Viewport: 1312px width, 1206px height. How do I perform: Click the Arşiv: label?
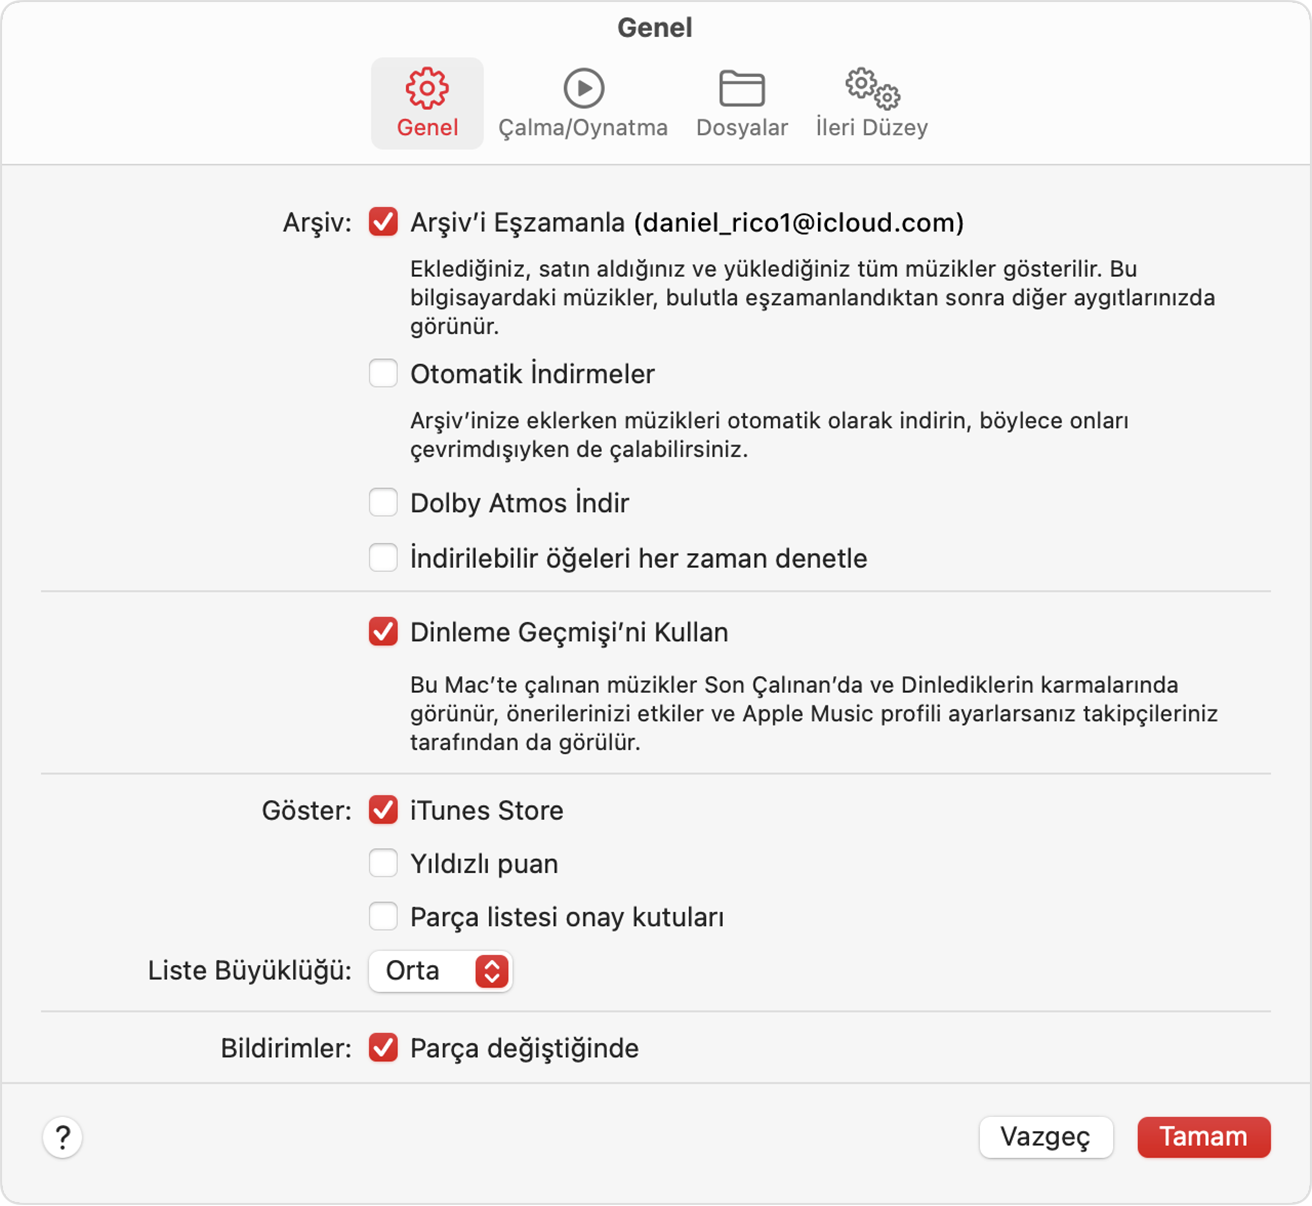tap(317, 223)
